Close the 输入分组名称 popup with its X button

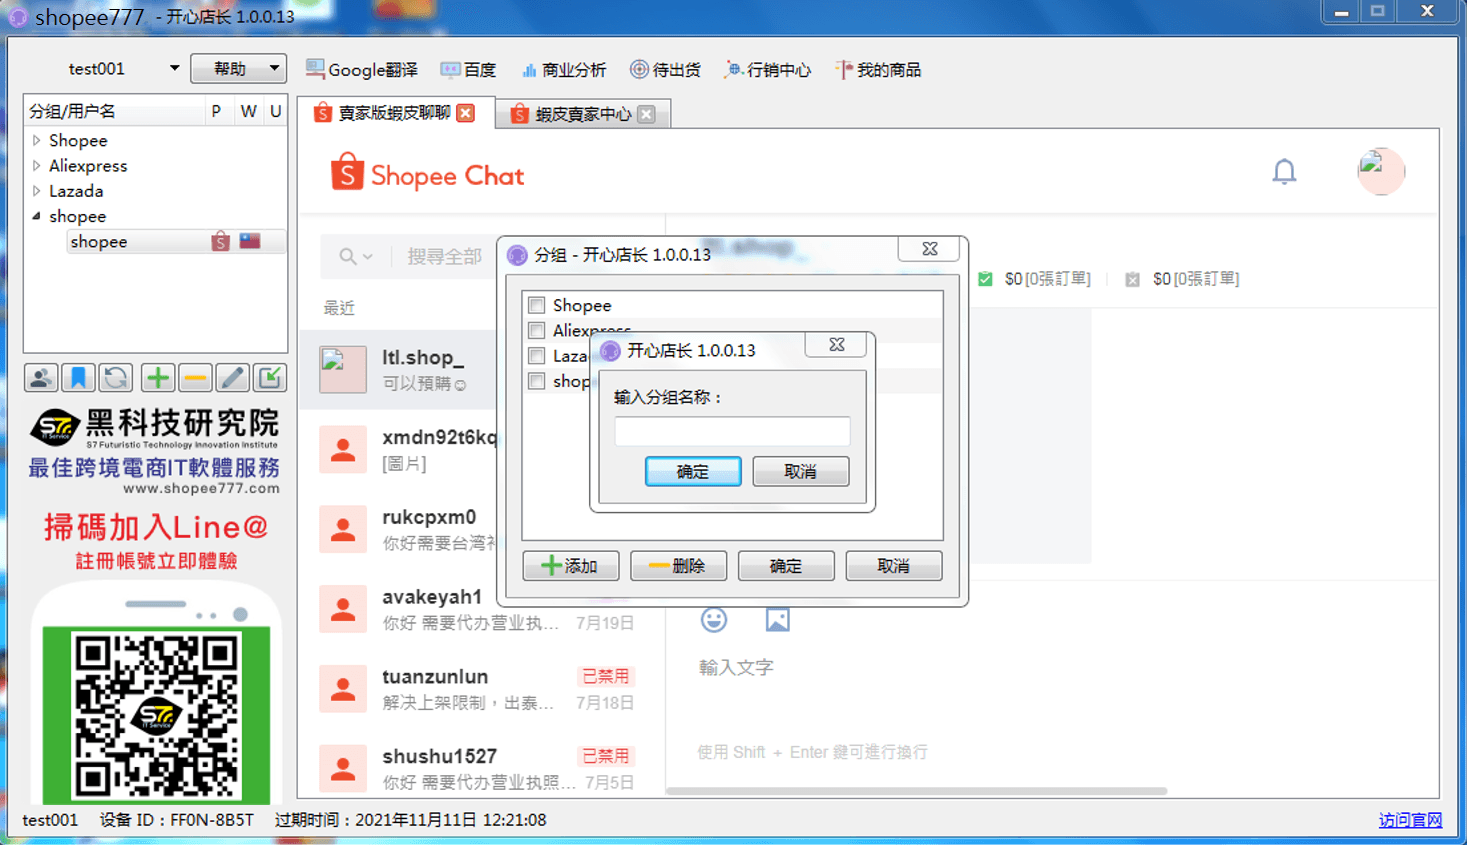837,345
